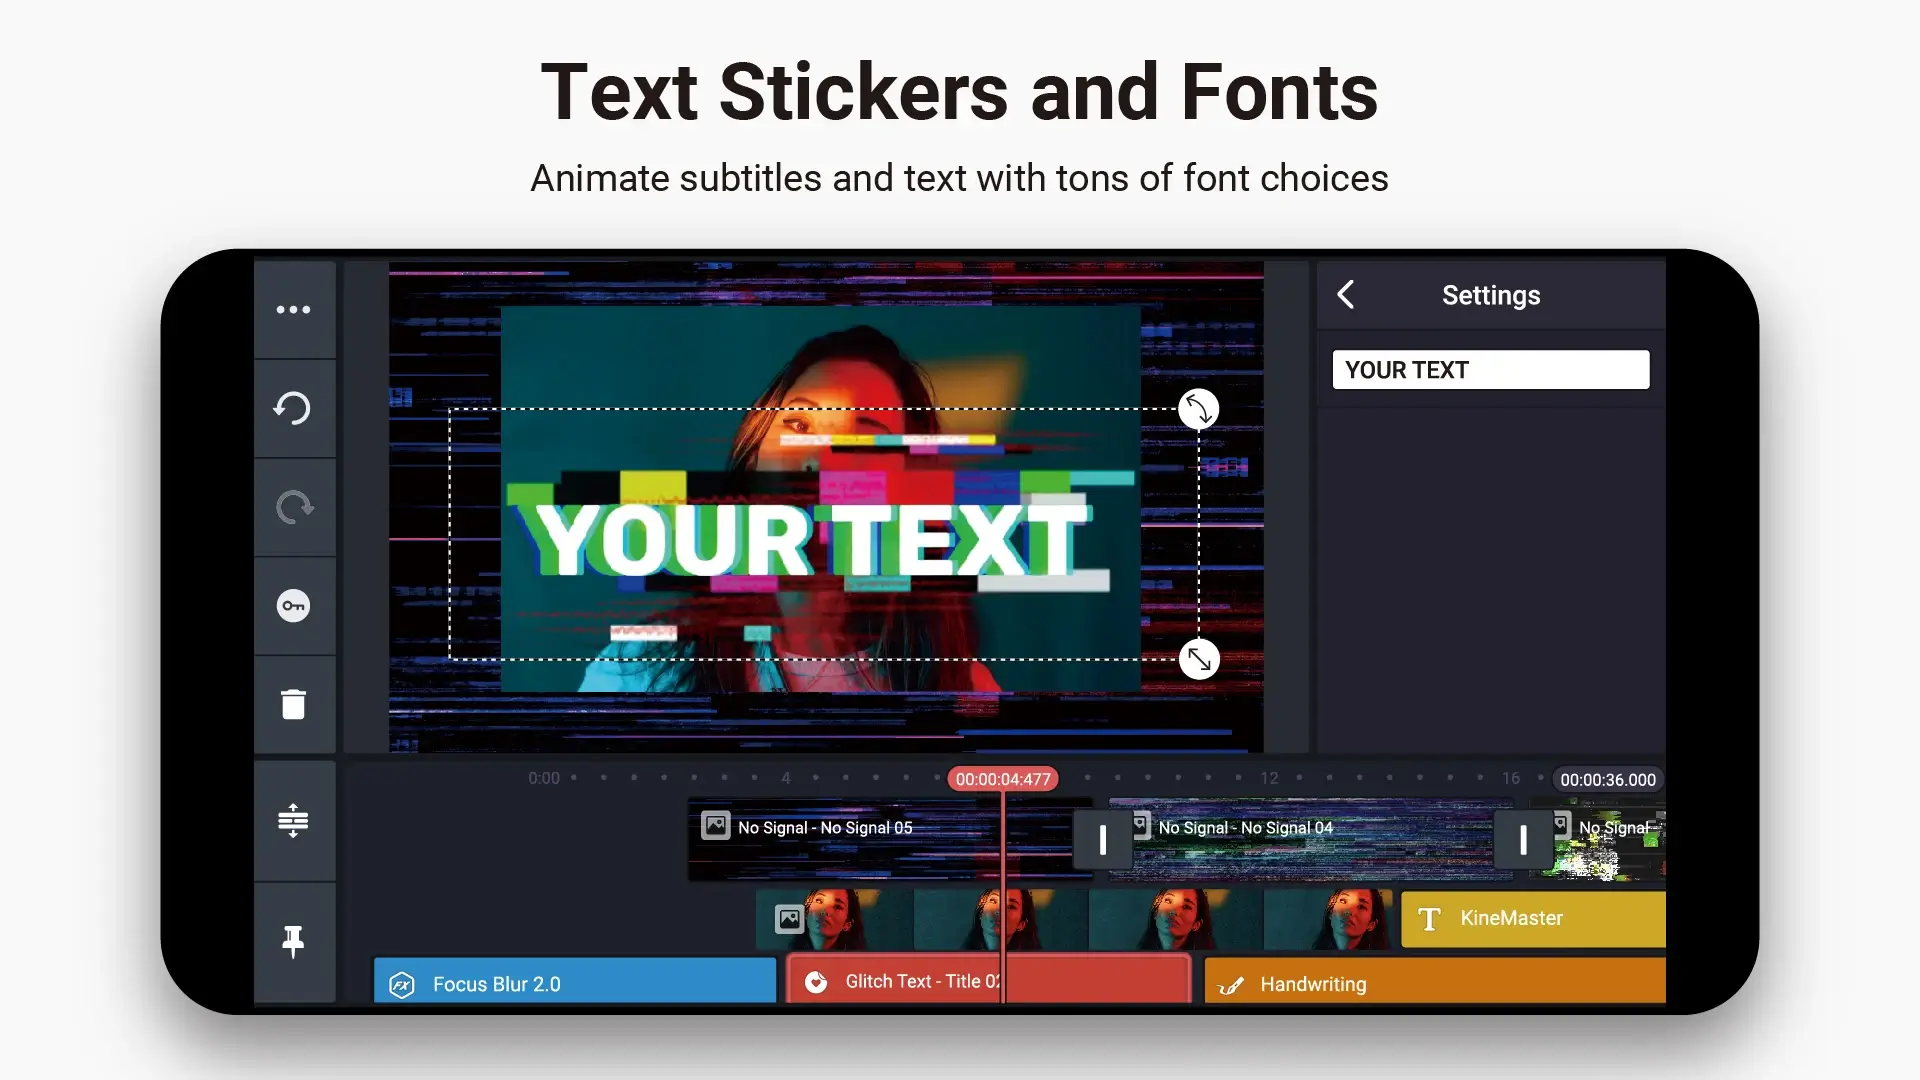Click the redo arrow icon

point(293,507)
